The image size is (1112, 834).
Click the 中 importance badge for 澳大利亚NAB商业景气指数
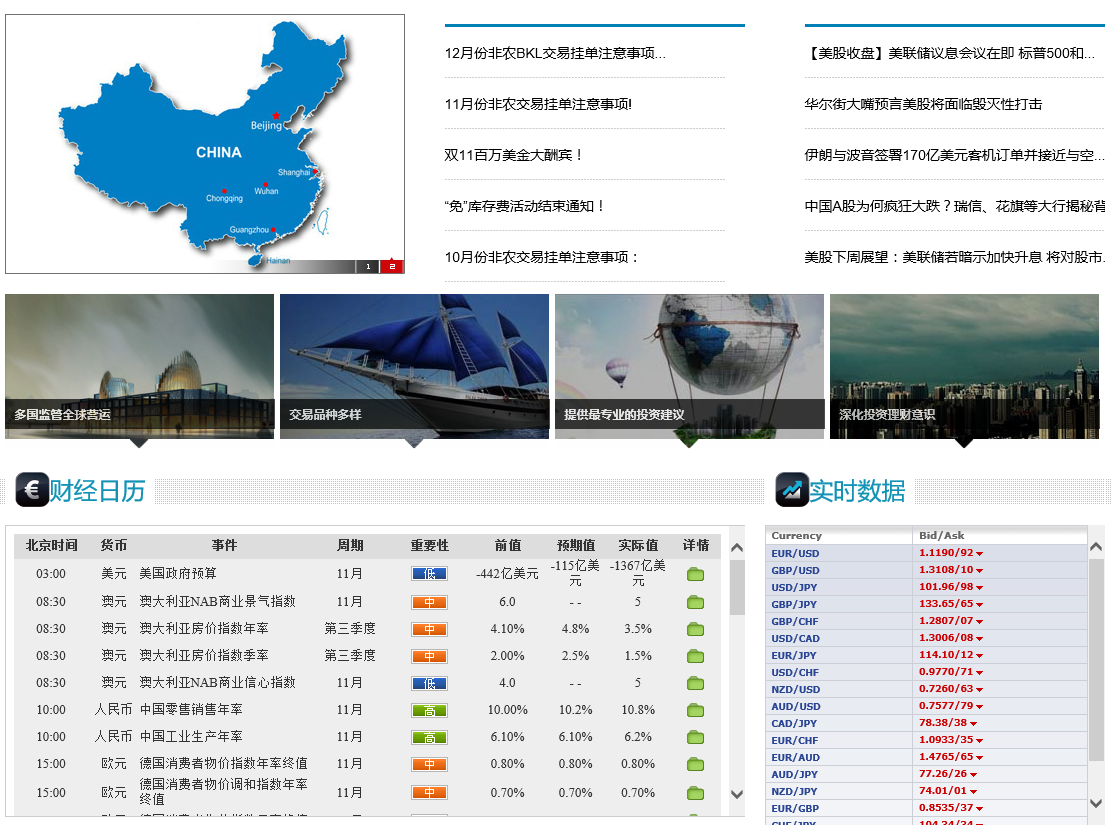pos(429,602)
